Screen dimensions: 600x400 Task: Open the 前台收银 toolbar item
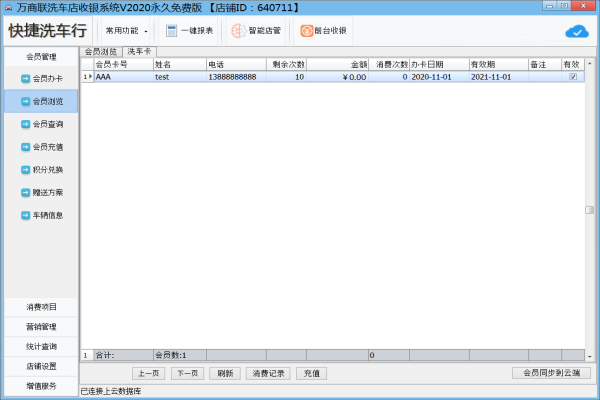pos(323,31)
